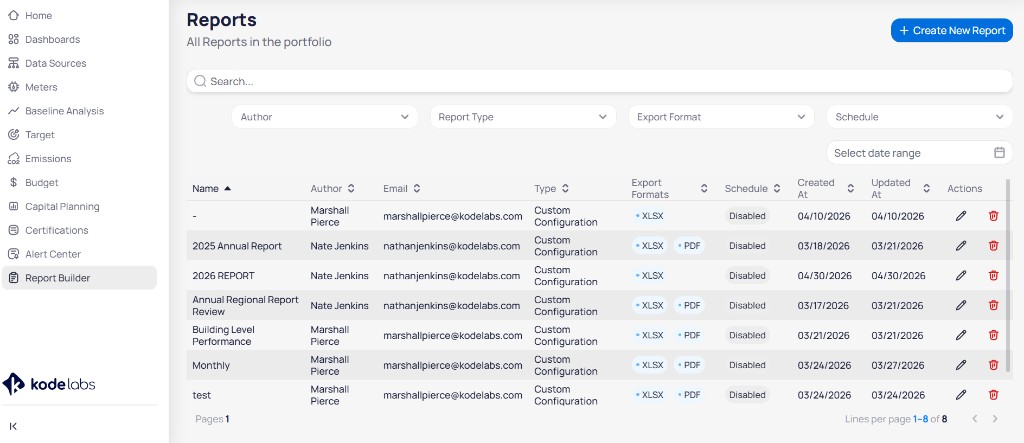The width and height of the screenshot is (1024, 443).
Task: Open the Report Type filter dropdown
Action: tap(522, 117)
